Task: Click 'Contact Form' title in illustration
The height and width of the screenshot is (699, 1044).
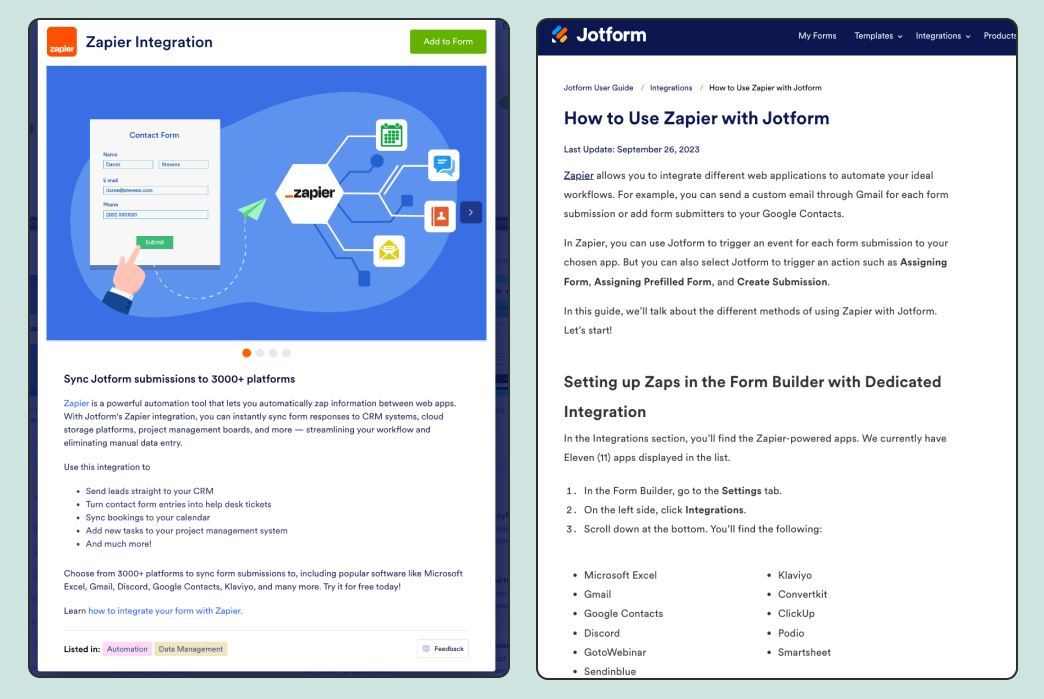Action: tap(154, 135)
